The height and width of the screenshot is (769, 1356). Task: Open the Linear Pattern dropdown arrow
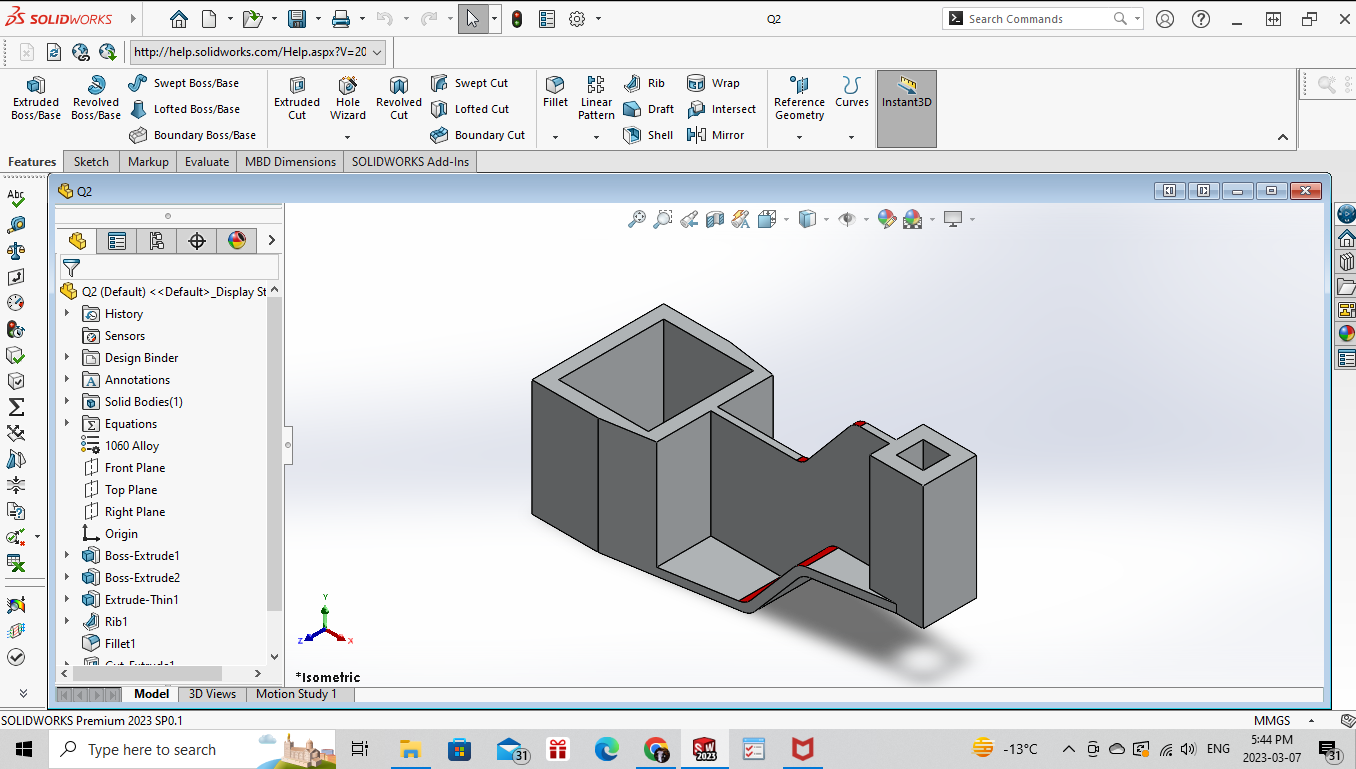pyautogui.click(x=596, y=137)
